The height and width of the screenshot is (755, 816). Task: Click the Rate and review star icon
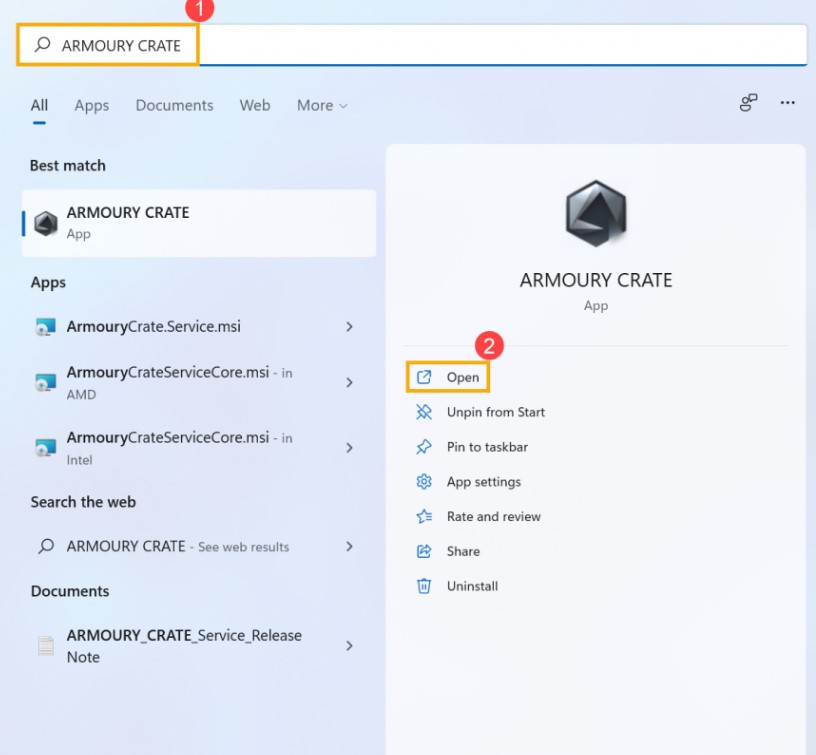click(x=424, y=517)
